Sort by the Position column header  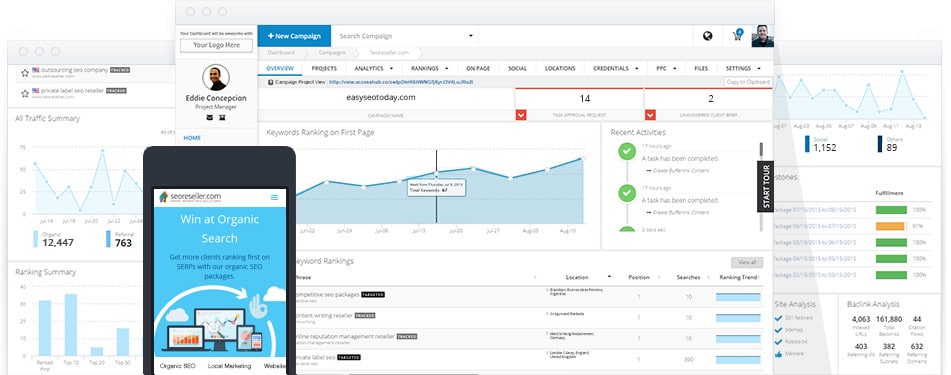click(x=639, y=277)
